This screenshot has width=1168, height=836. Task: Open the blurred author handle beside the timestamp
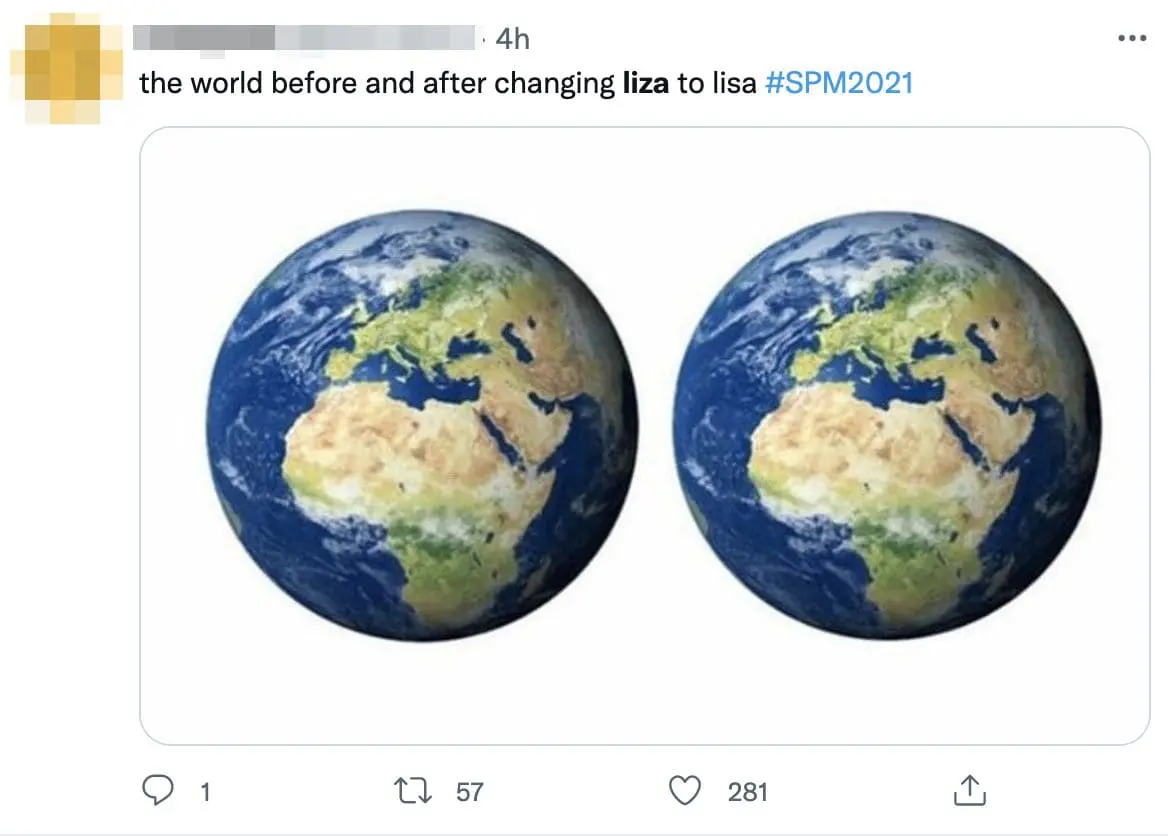coord(378,38)
